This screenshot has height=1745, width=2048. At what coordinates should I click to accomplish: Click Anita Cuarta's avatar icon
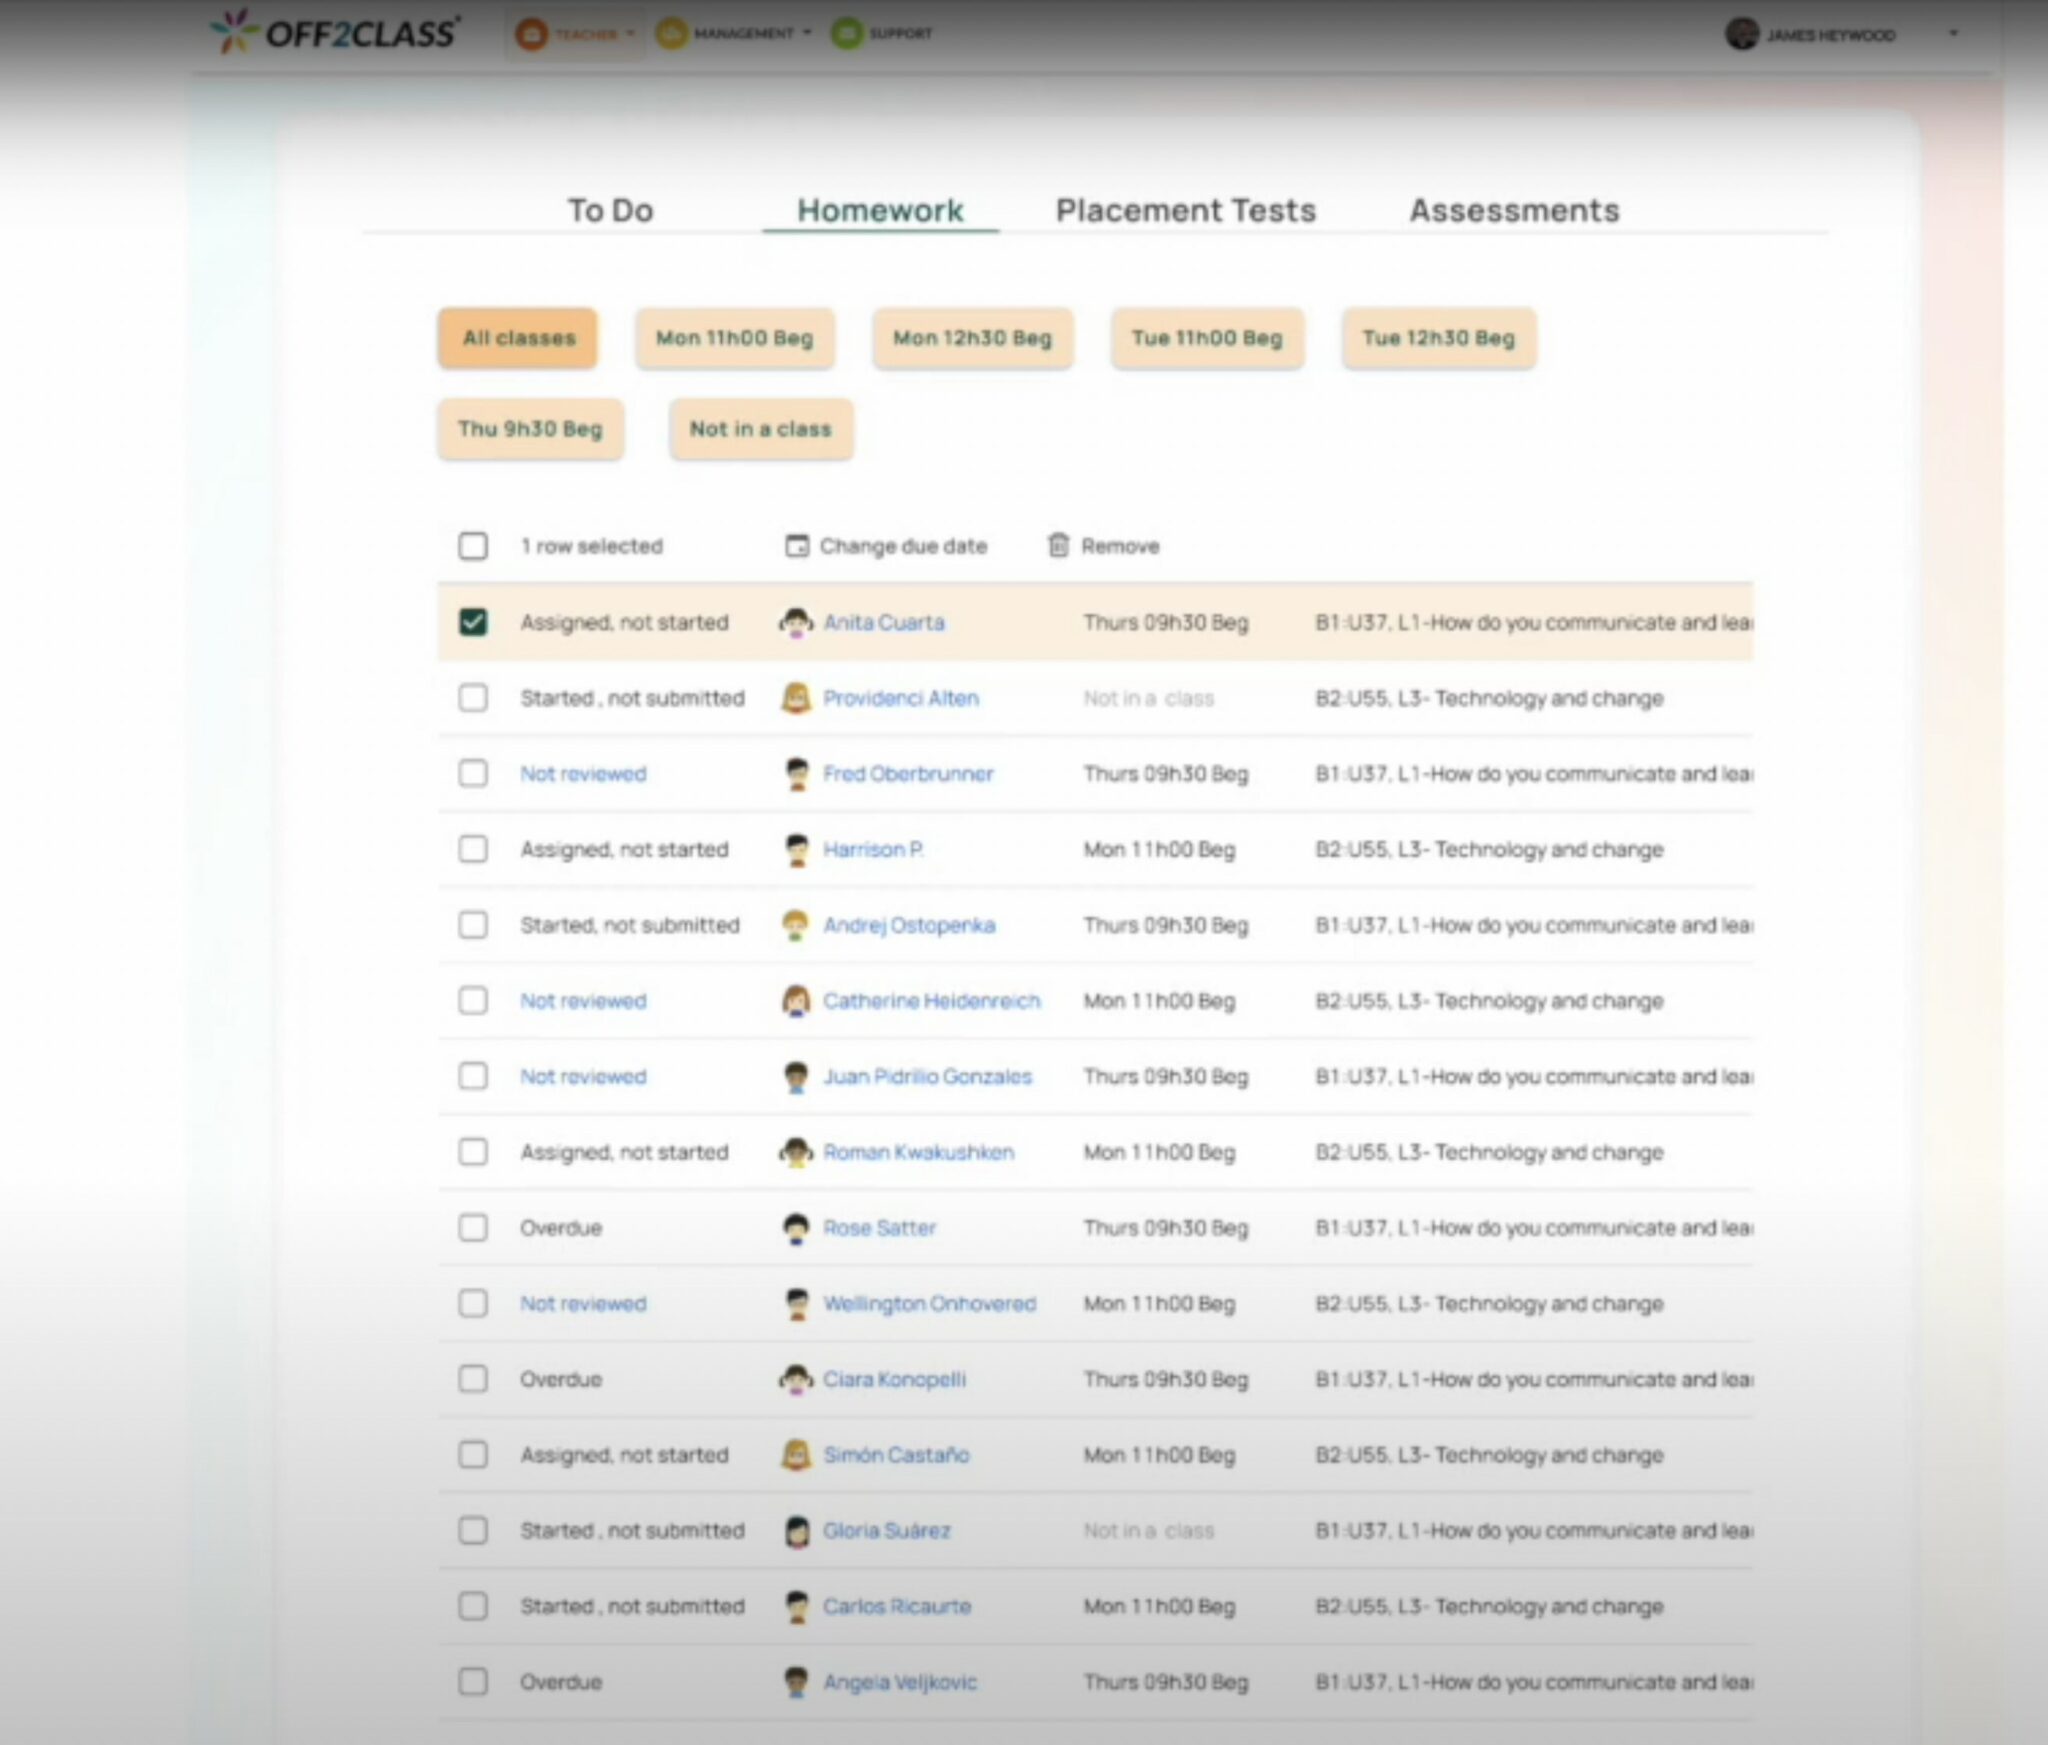point(796,623)
